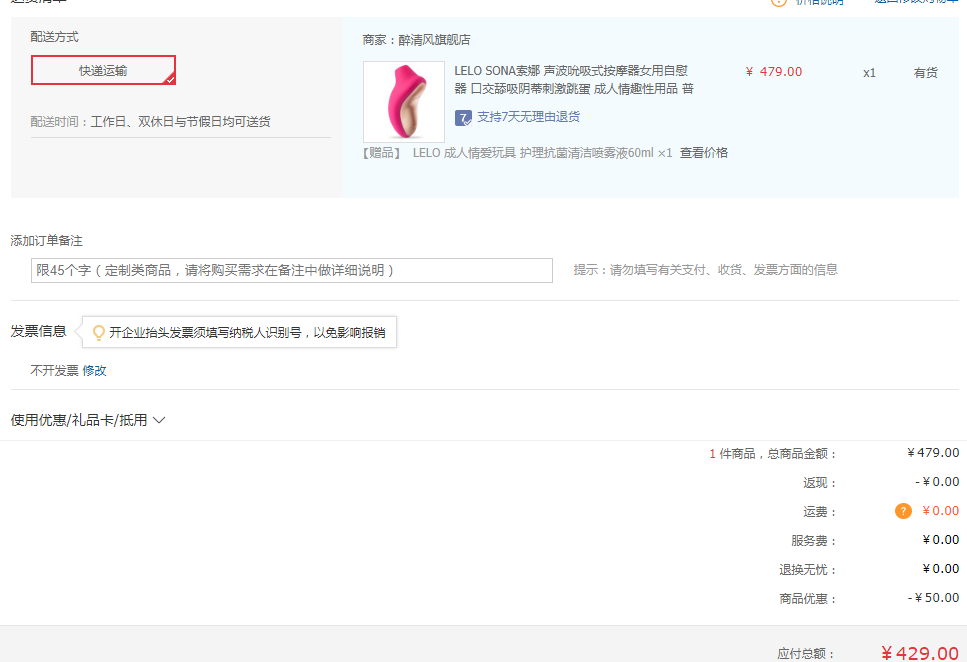Click the 服务费 ¥0.00 value

[940, 540]
